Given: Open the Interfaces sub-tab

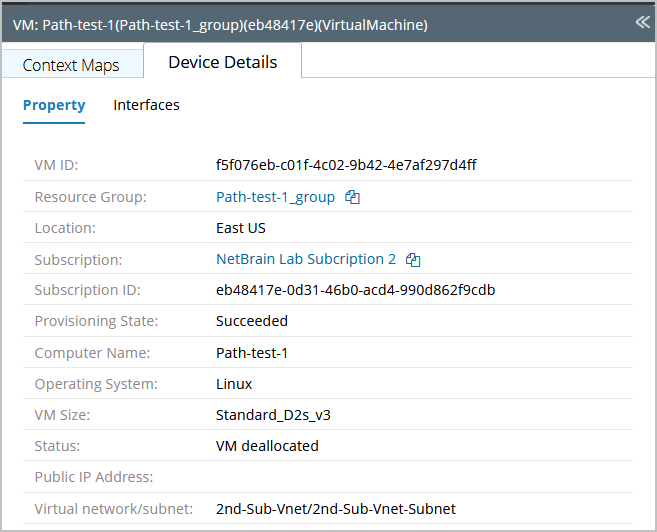Looking at the screenshot, I should [x=146, y=105].
